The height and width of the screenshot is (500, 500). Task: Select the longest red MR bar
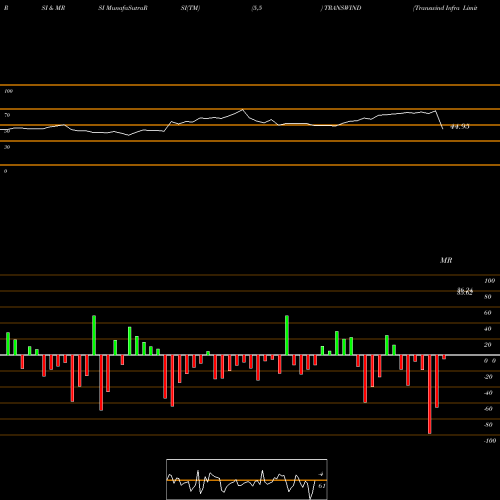429,394
